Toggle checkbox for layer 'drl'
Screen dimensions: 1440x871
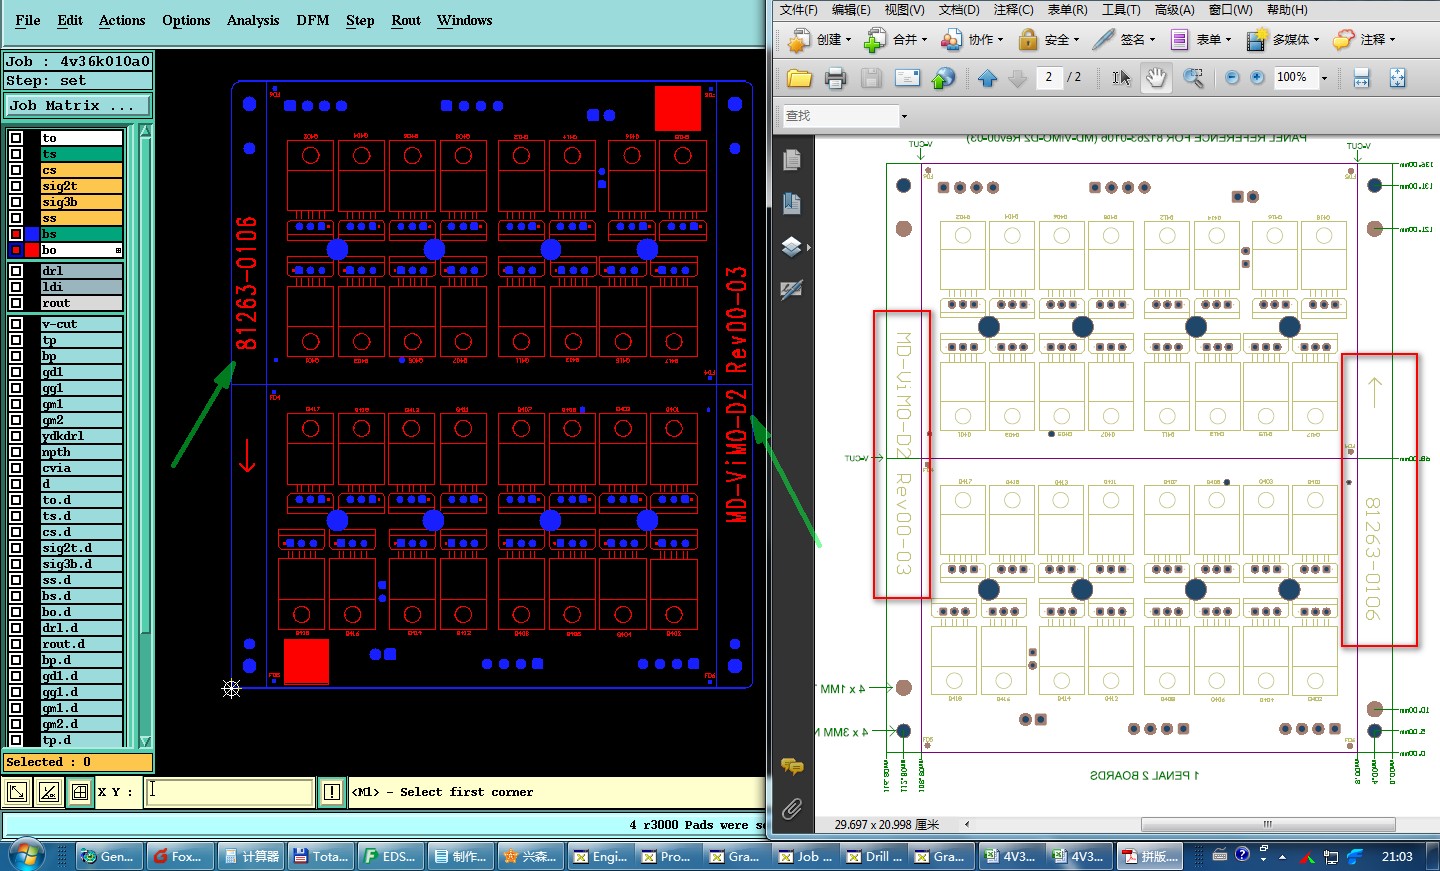(x=16, y=271)
